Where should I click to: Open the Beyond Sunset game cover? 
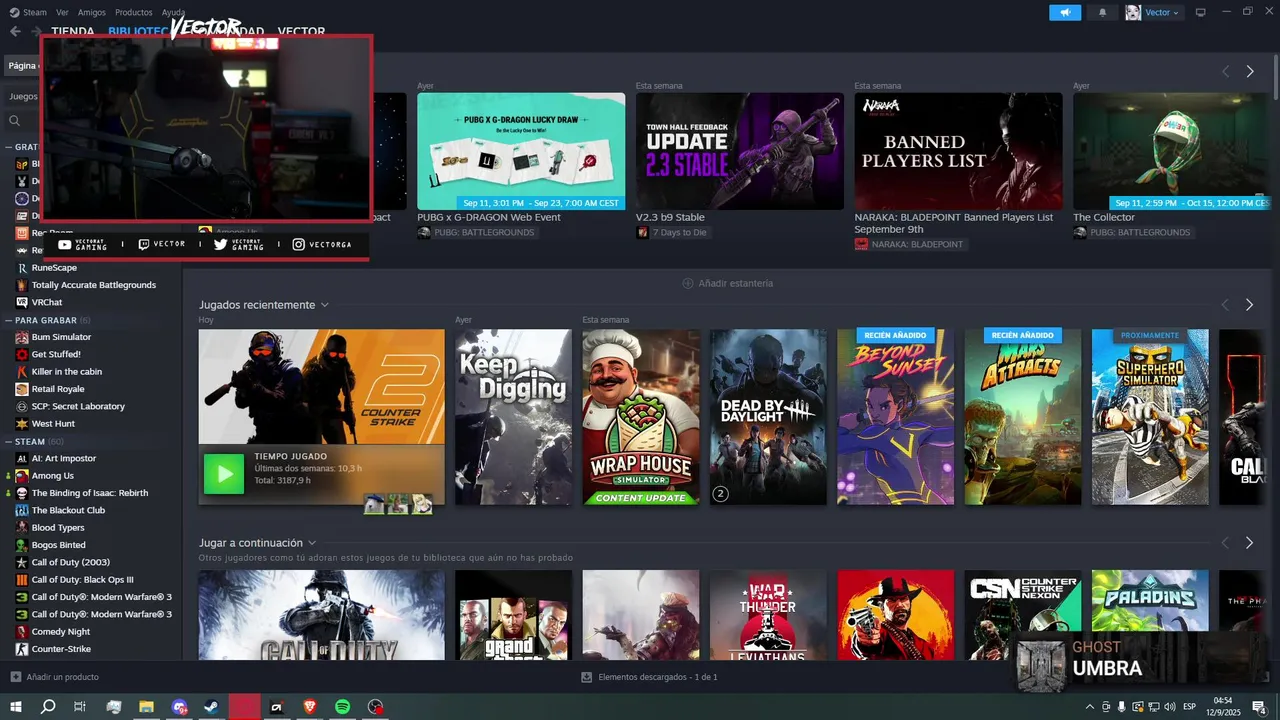(895, 417)
